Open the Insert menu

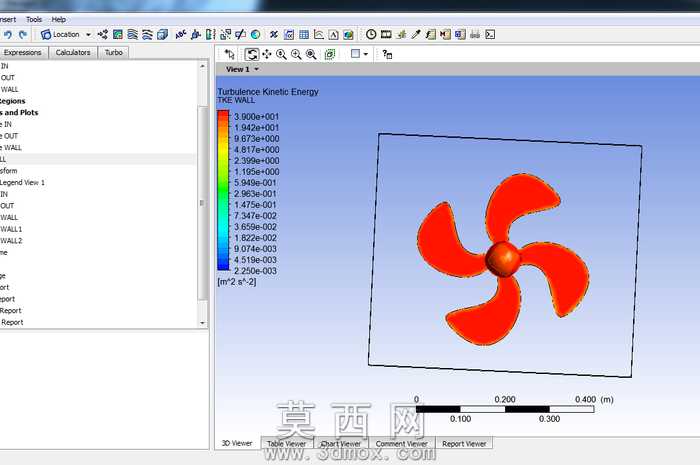pos(8,20)
